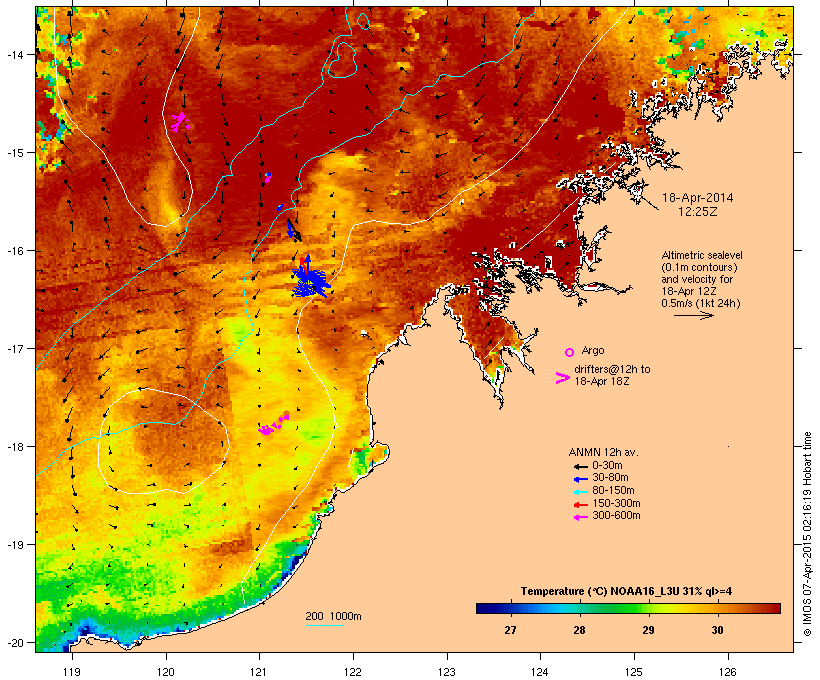Click the colorbar tick label 28
Image resolution: width=820 pixels, height=680 pixels.
tap(579, 630)
